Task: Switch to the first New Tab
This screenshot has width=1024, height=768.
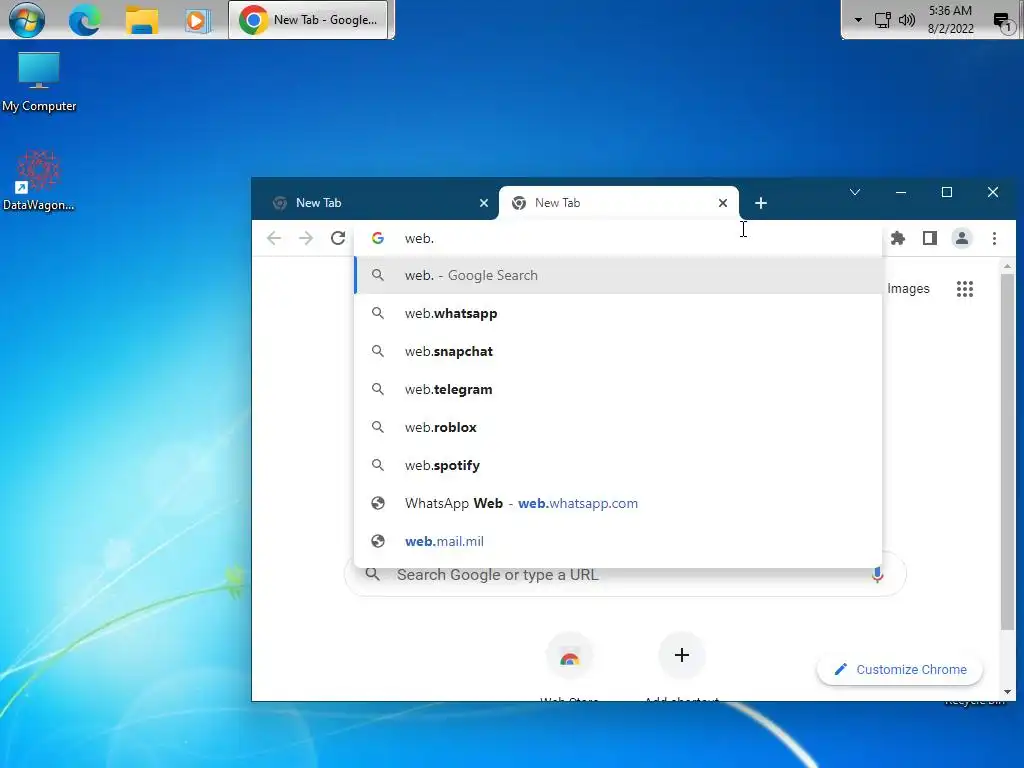Action: [376, 202]
